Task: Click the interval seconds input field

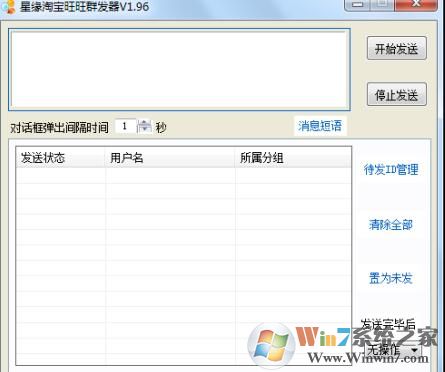Action: (126, 126)
